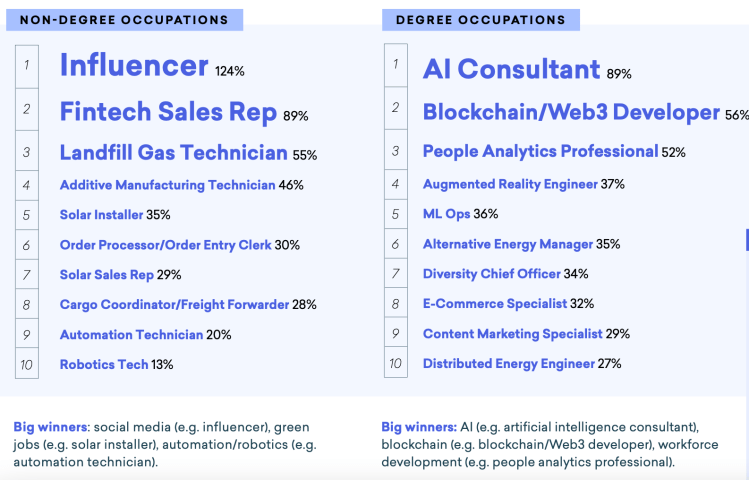Click the Influencer occupation title
Viewport: 749px width, 480px height.
(x=134, y=66)
